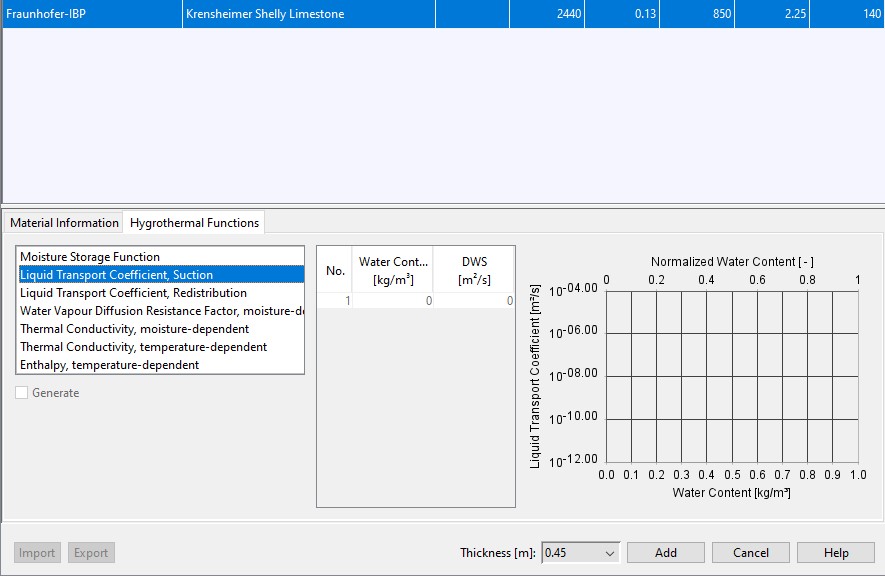
Task: Select Moisture Storage Function in list
Action: (x=161, y=257)
